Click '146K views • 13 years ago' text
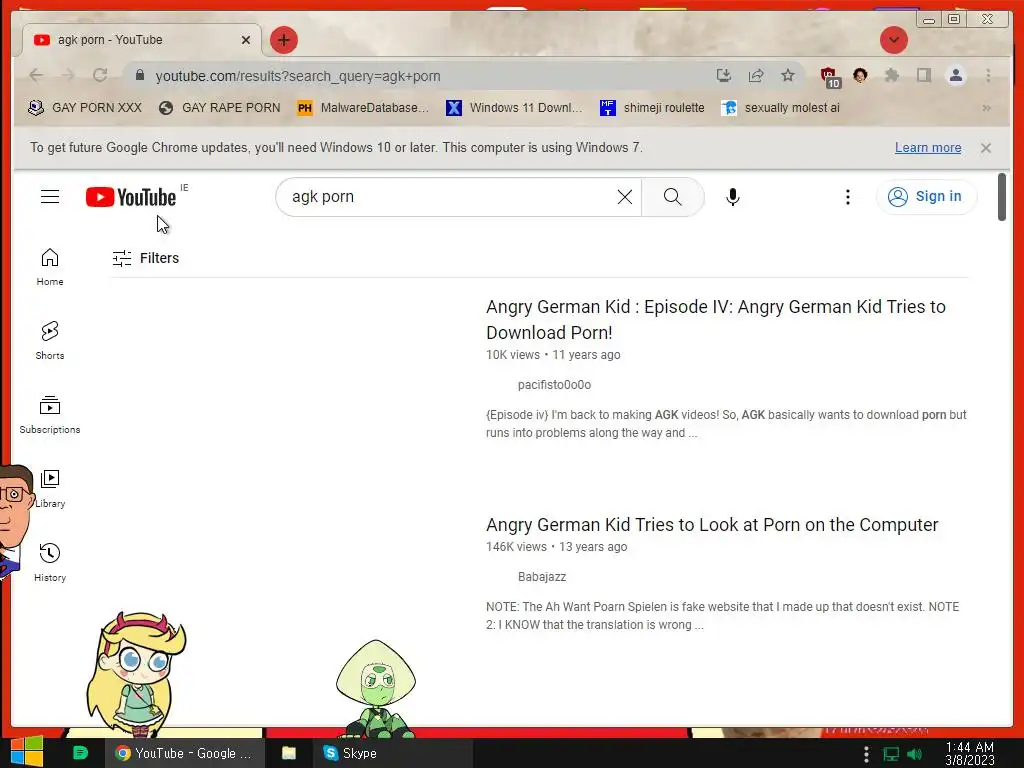The width and height of the screenshot is (1024, 768). tap(556, 547)
